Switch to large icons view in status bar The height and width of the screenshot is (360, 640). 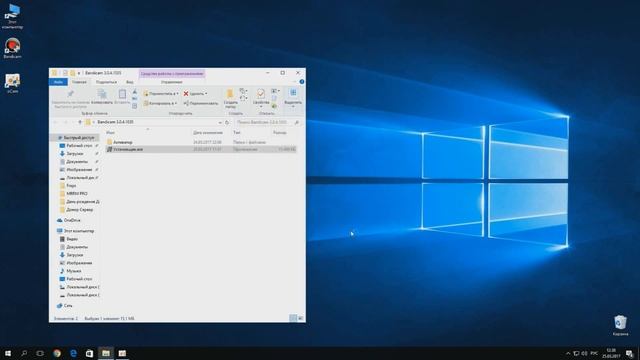click(300, 318)
